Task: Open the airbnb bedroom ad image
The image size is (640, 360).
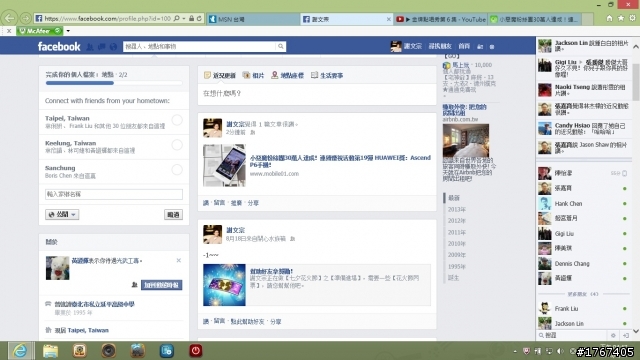Action: (466, 141)
